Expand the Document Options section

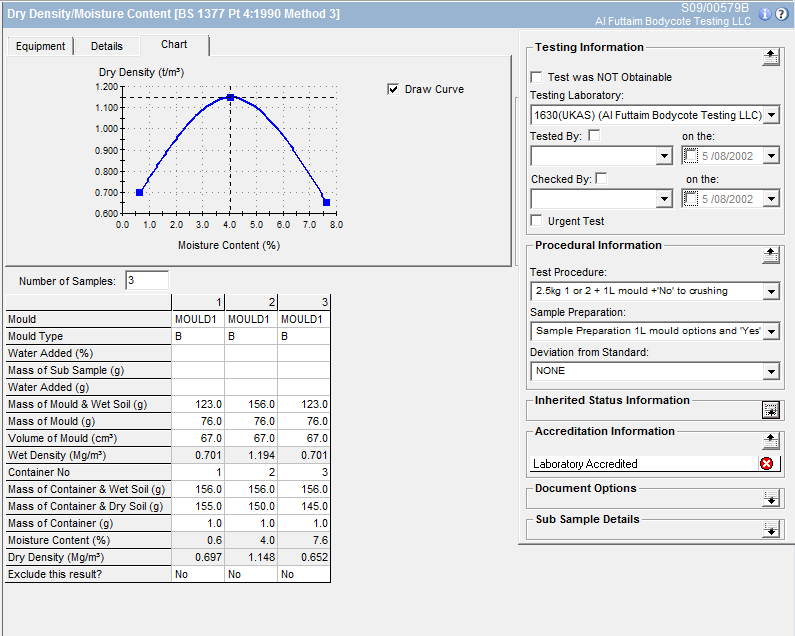[x=770, y=498]
